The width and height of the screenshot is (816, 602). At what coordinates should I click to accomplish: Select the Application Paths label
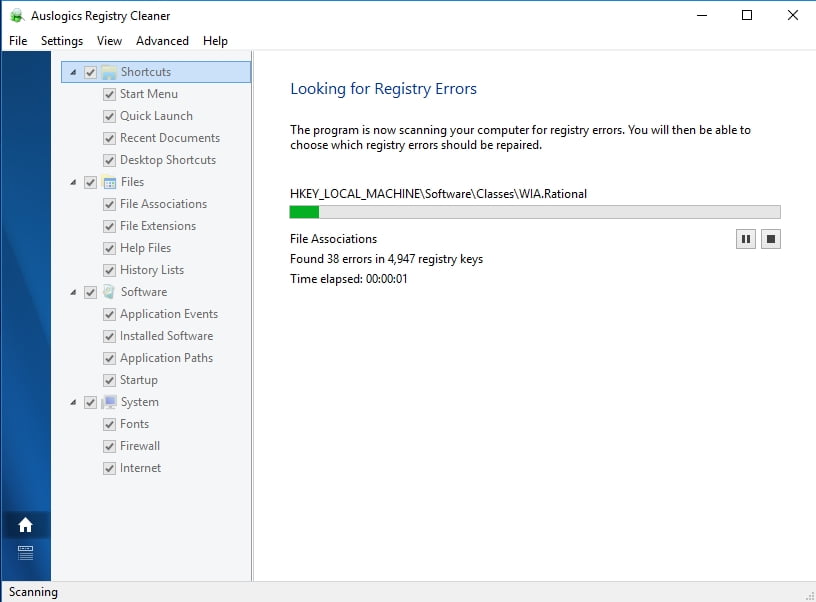(167, 358)
